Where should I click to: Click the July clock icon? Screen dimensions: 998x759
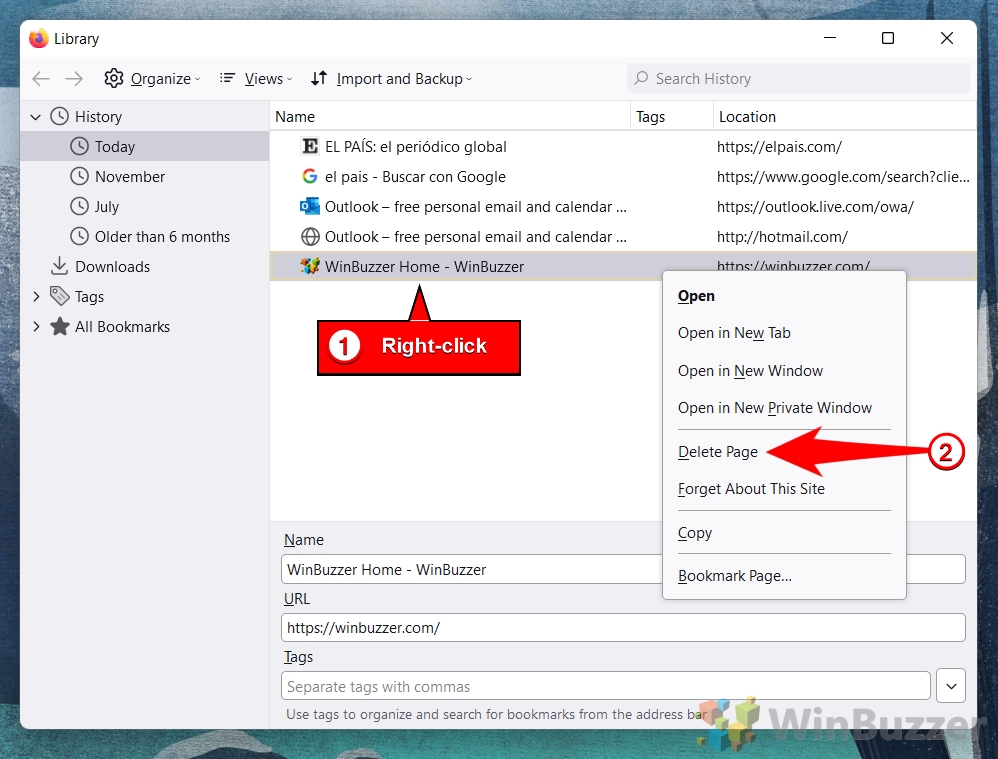pos(79,206)
